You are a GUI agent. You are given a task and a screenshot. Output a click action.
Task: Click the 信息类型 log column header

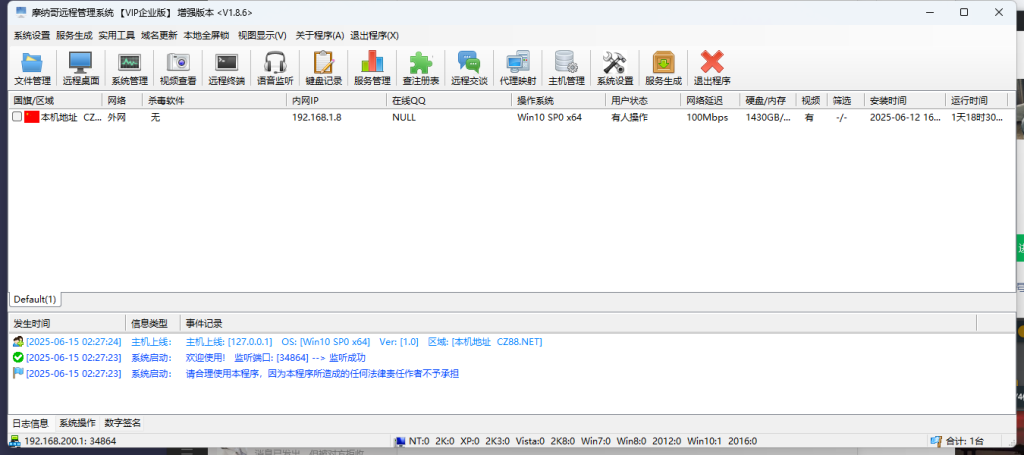(152, 323)
